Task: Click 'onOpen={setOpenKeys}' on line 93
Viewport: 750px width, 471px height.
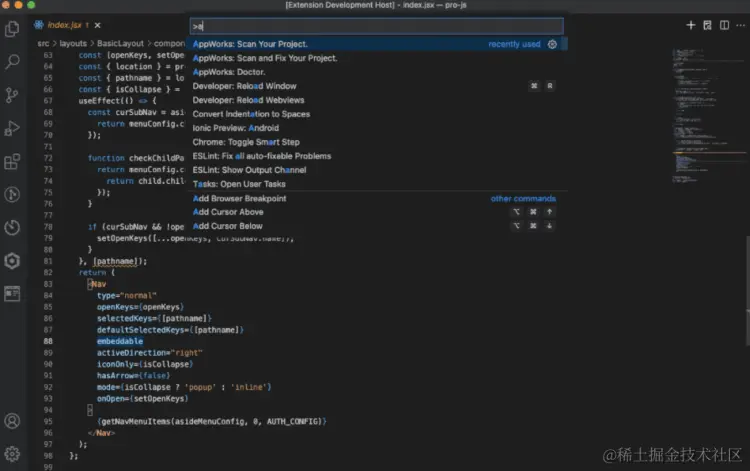Action: click(x=143, y=398)
